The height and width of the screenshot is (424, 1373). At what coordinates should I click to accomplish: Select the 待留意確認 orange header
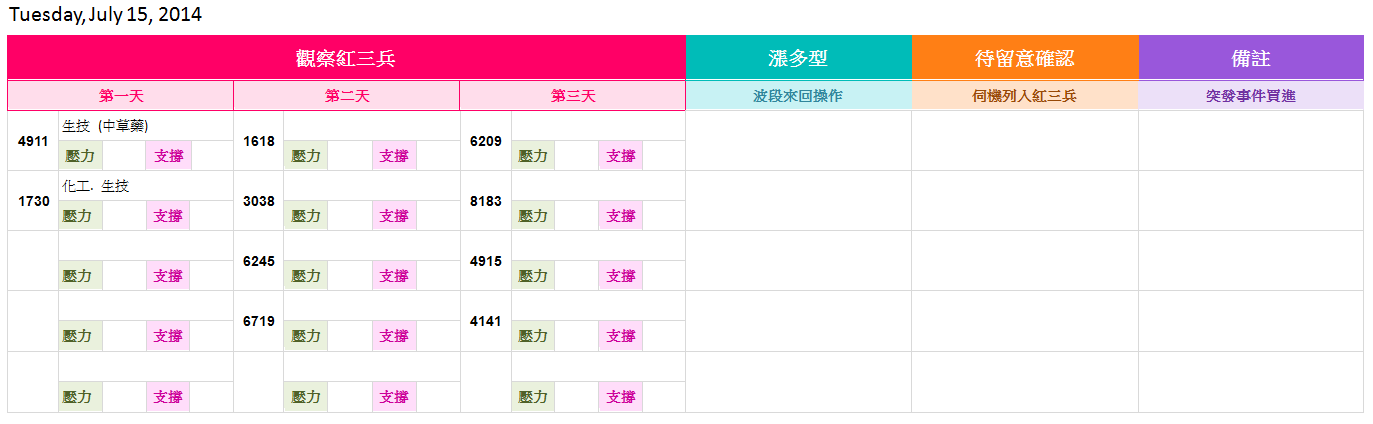[1025, 58]
